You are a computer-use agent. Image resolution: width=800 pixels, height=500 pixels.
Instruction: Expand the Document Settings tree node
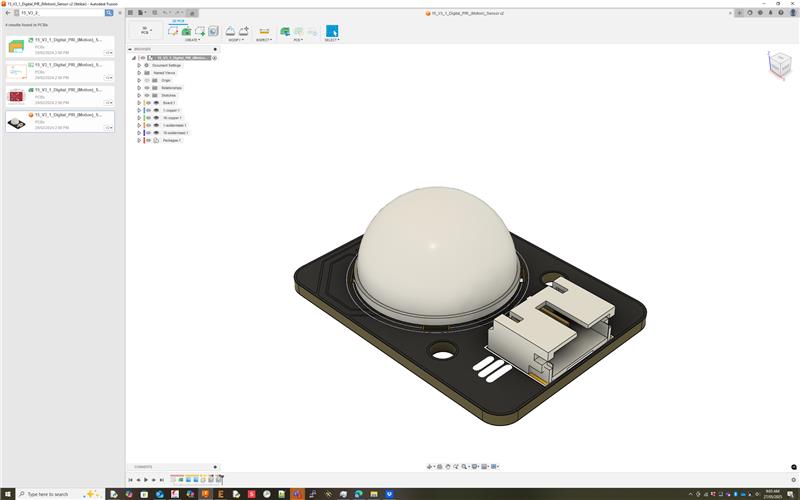139,65
